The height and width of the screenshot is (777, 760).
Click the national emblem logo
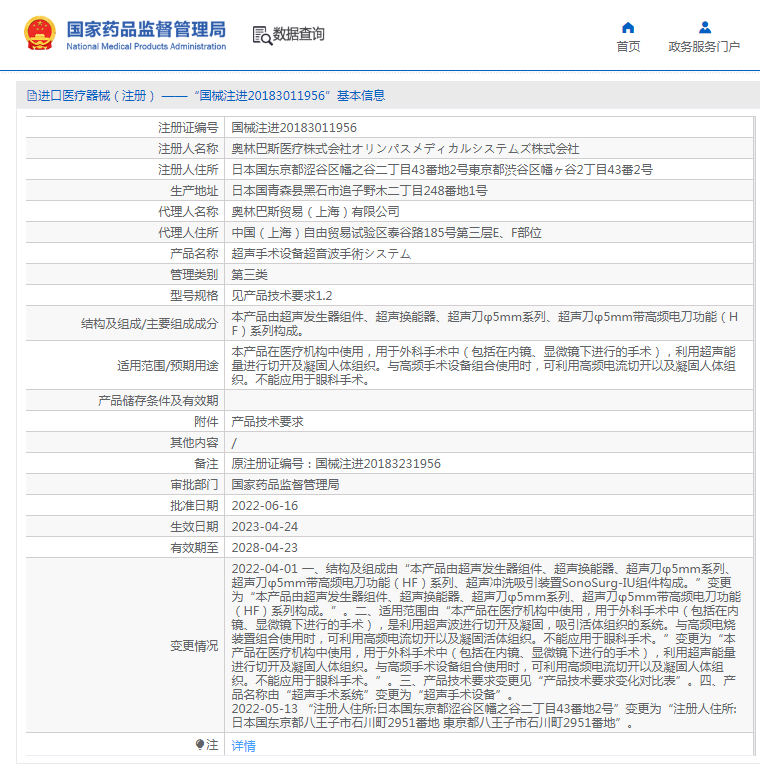[x=40, y=34]
